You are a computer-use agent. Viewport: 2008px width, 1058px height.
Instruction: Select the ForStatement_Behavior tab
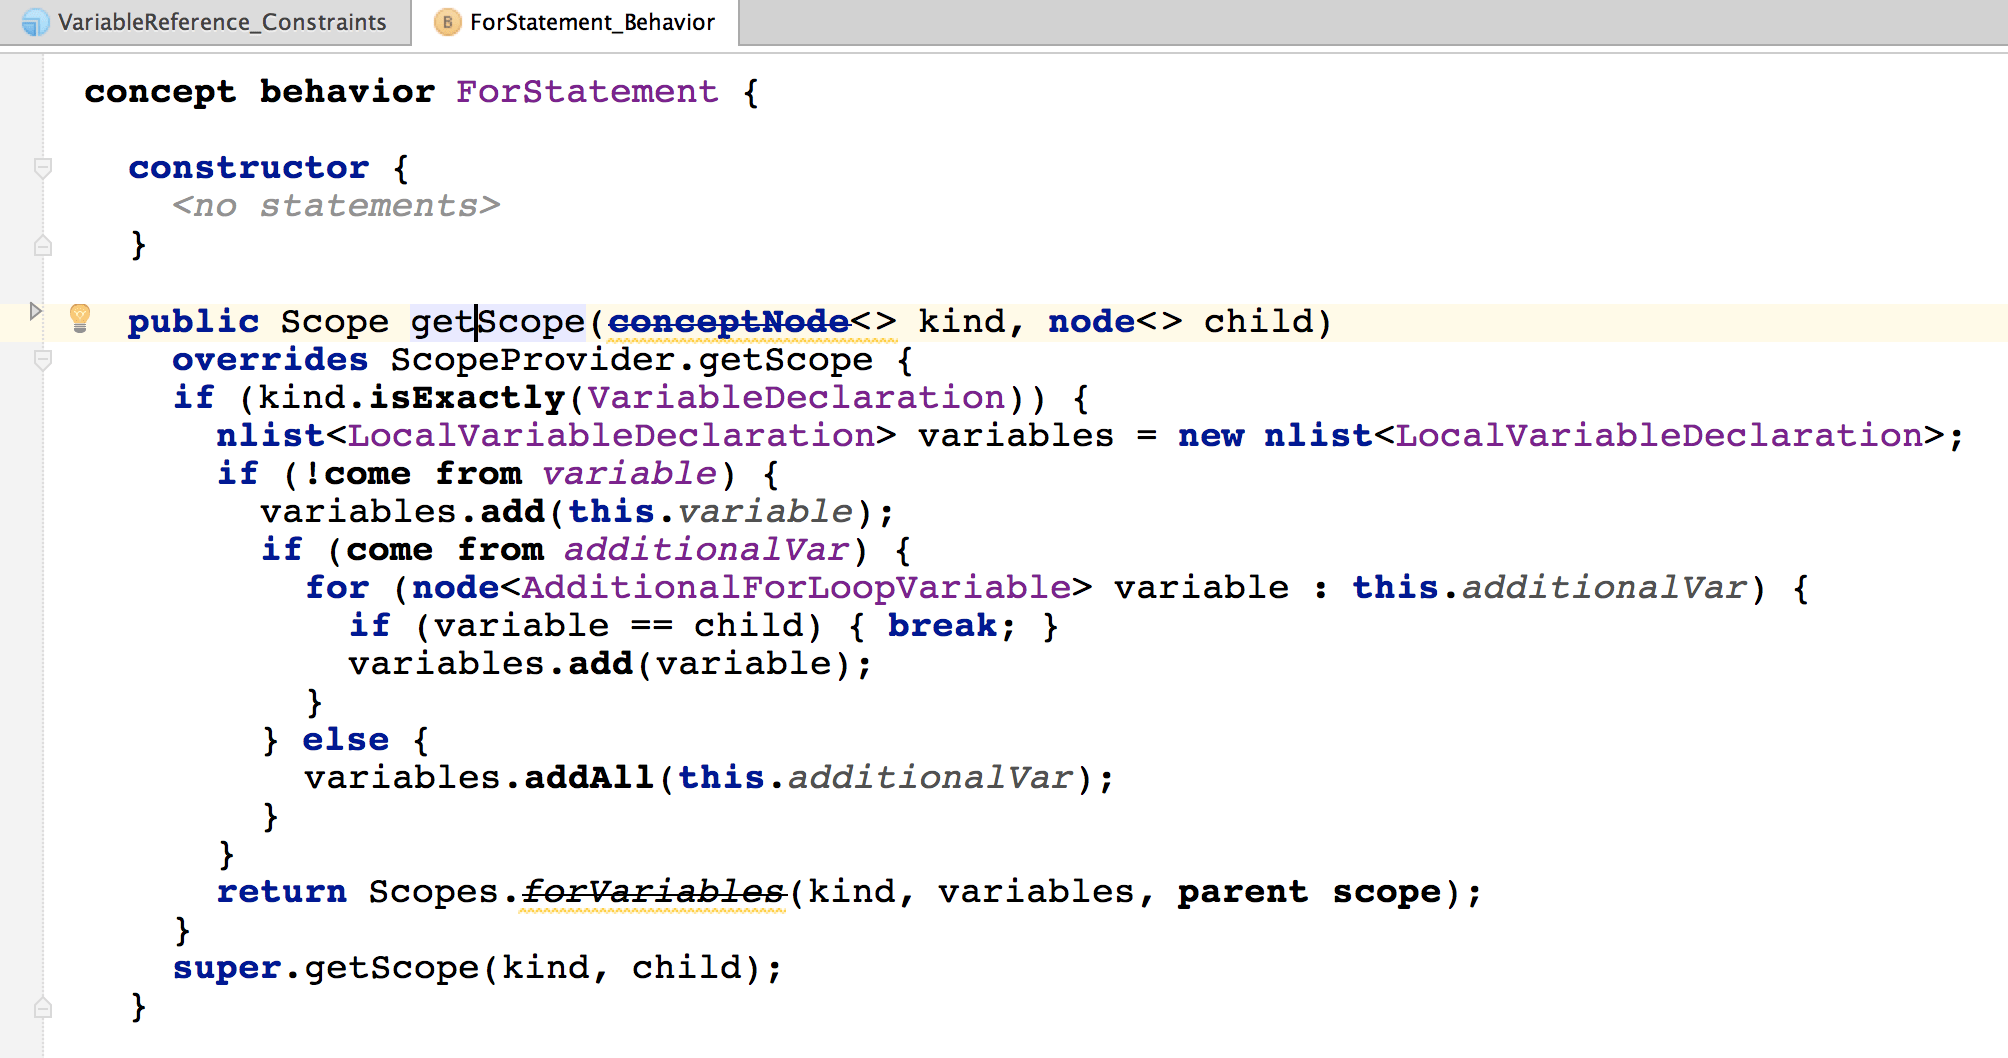pyautogui.click(x=576, y=22)
